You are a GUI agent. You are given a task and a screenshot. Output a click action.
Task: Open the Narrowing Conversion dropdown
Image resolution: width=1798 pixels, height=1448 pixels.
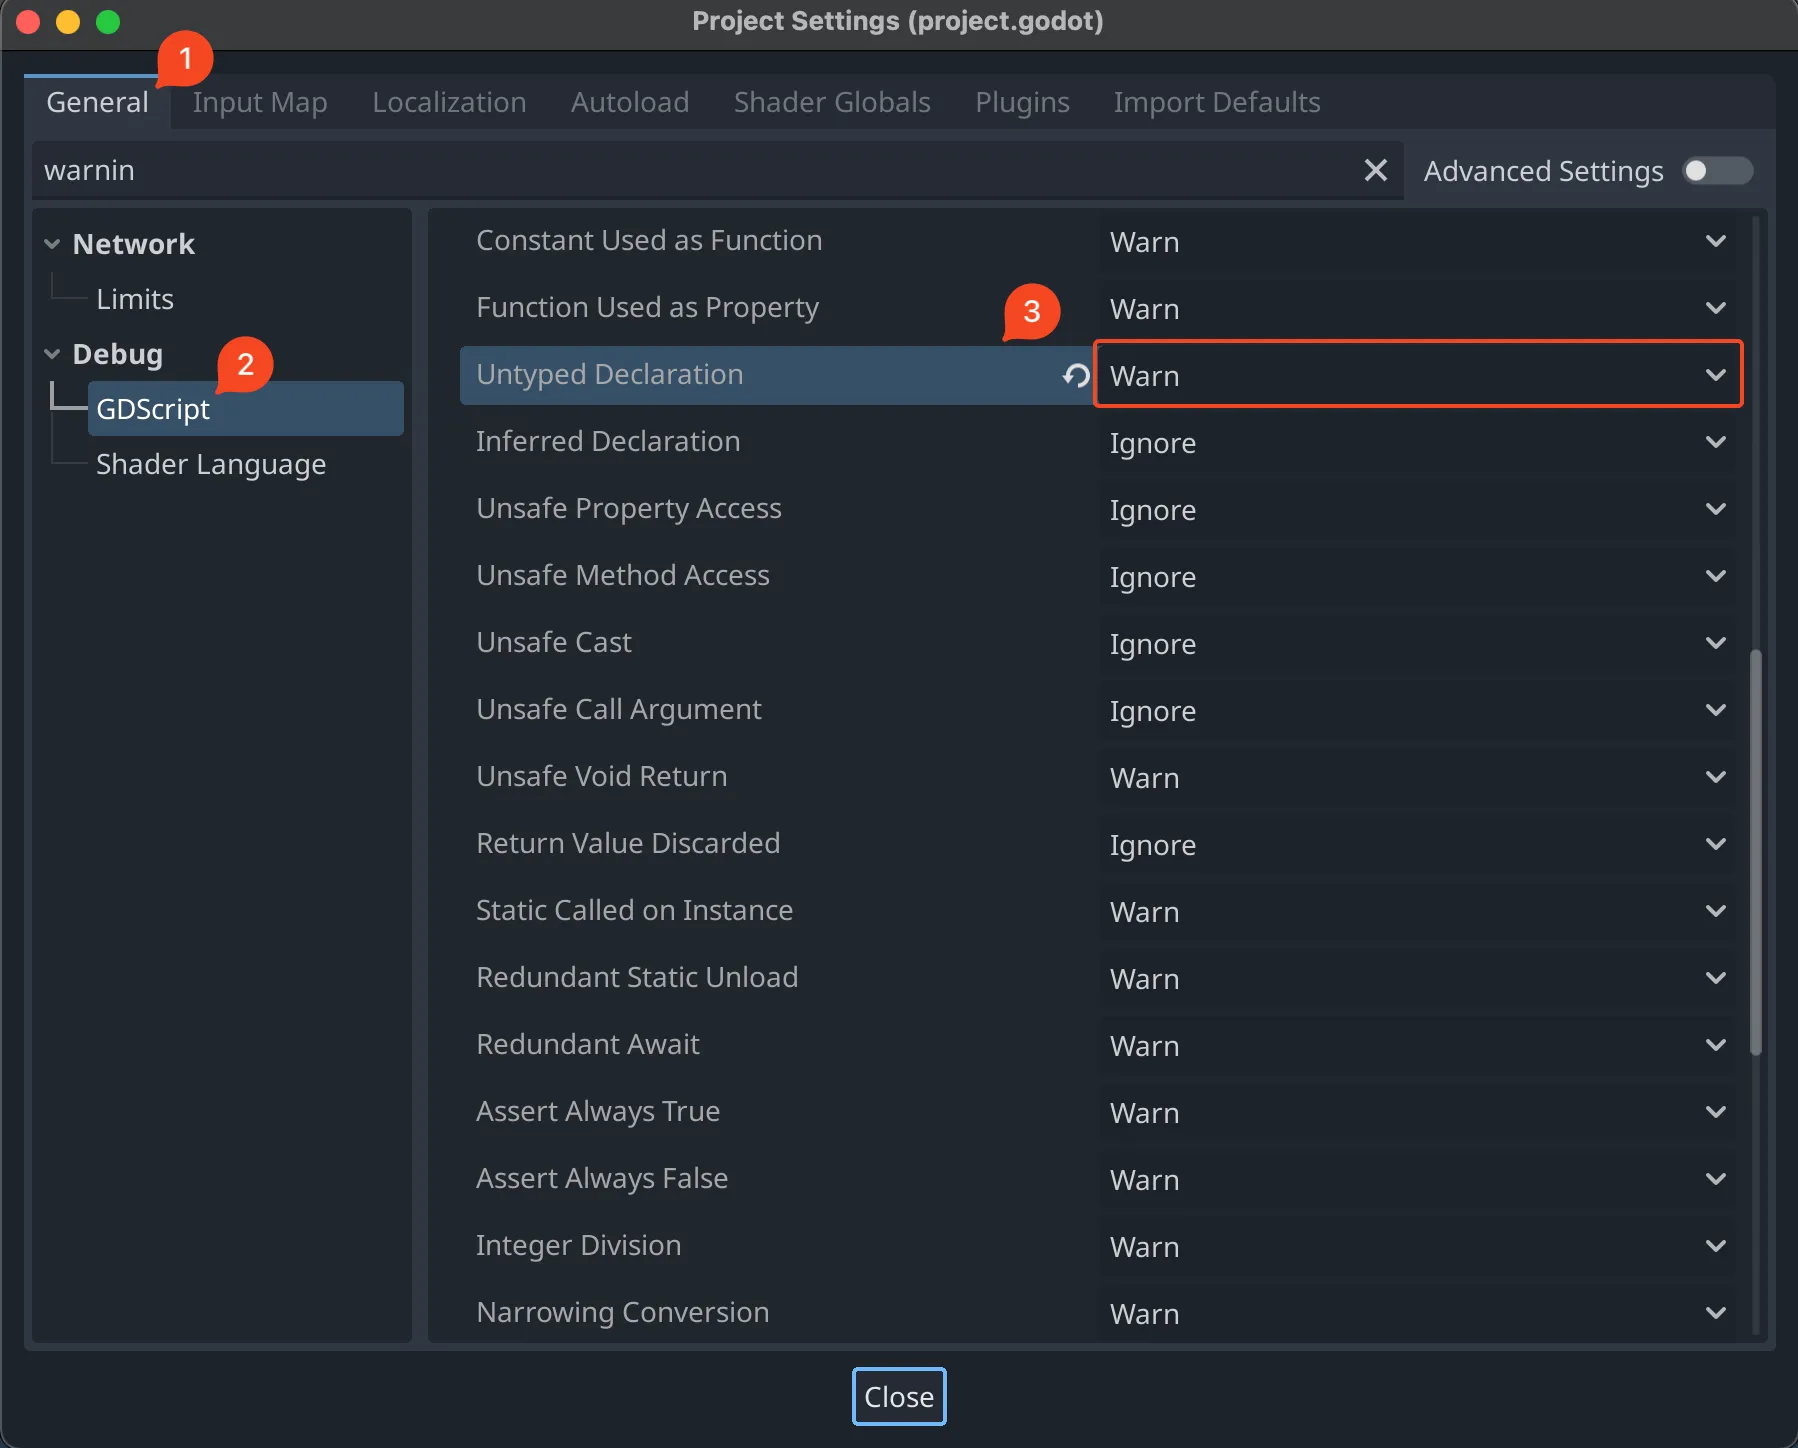click(x=1418, y=1313)
